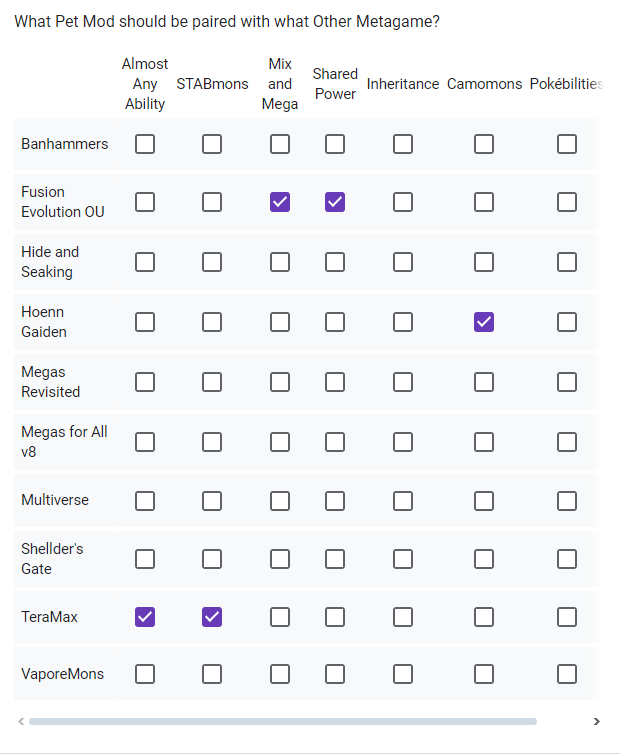Check Hide and Seaking for Inheritance
The height and width of the screenshot is (754, 620).
(403, 262)
